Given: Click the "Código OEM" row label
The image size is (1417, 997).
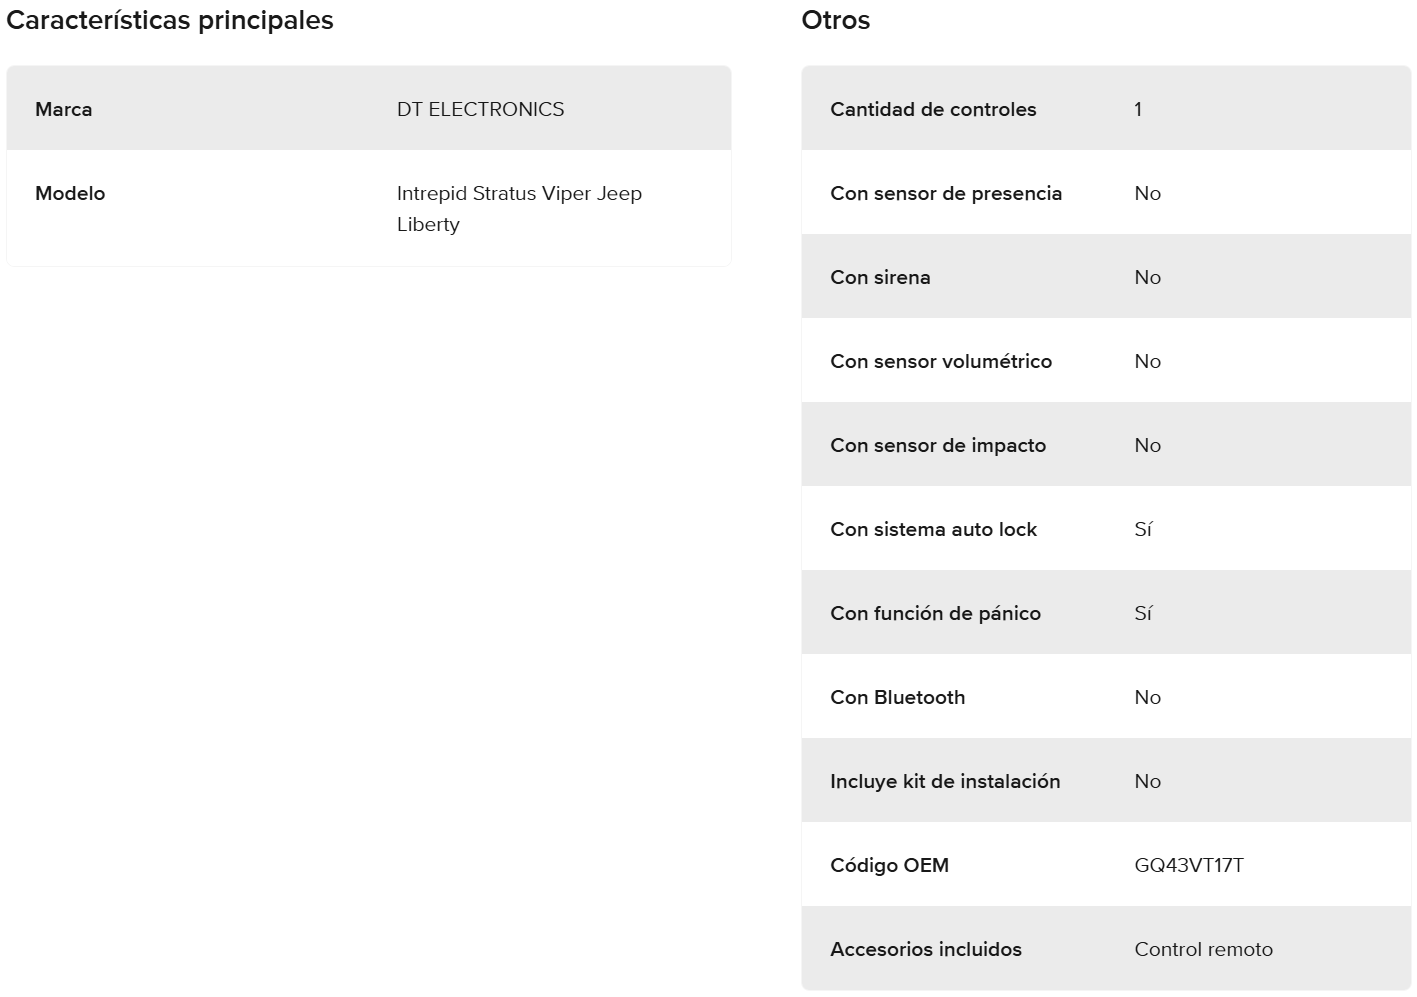Looking at the screenshot, I should (x=889, y=865).
